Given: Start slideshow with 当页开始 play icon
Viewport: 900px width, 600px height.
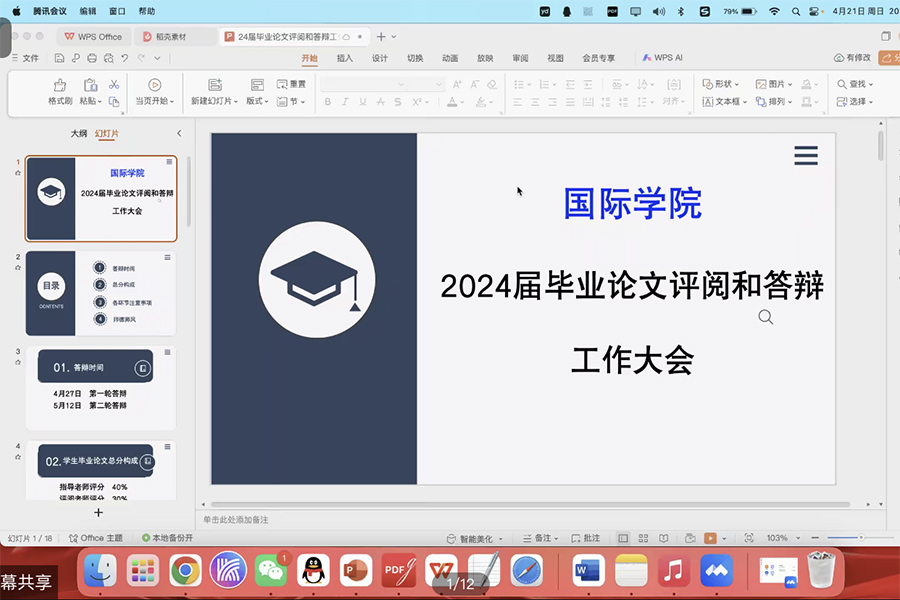Looking at the screenshot, I should [155, 86].
